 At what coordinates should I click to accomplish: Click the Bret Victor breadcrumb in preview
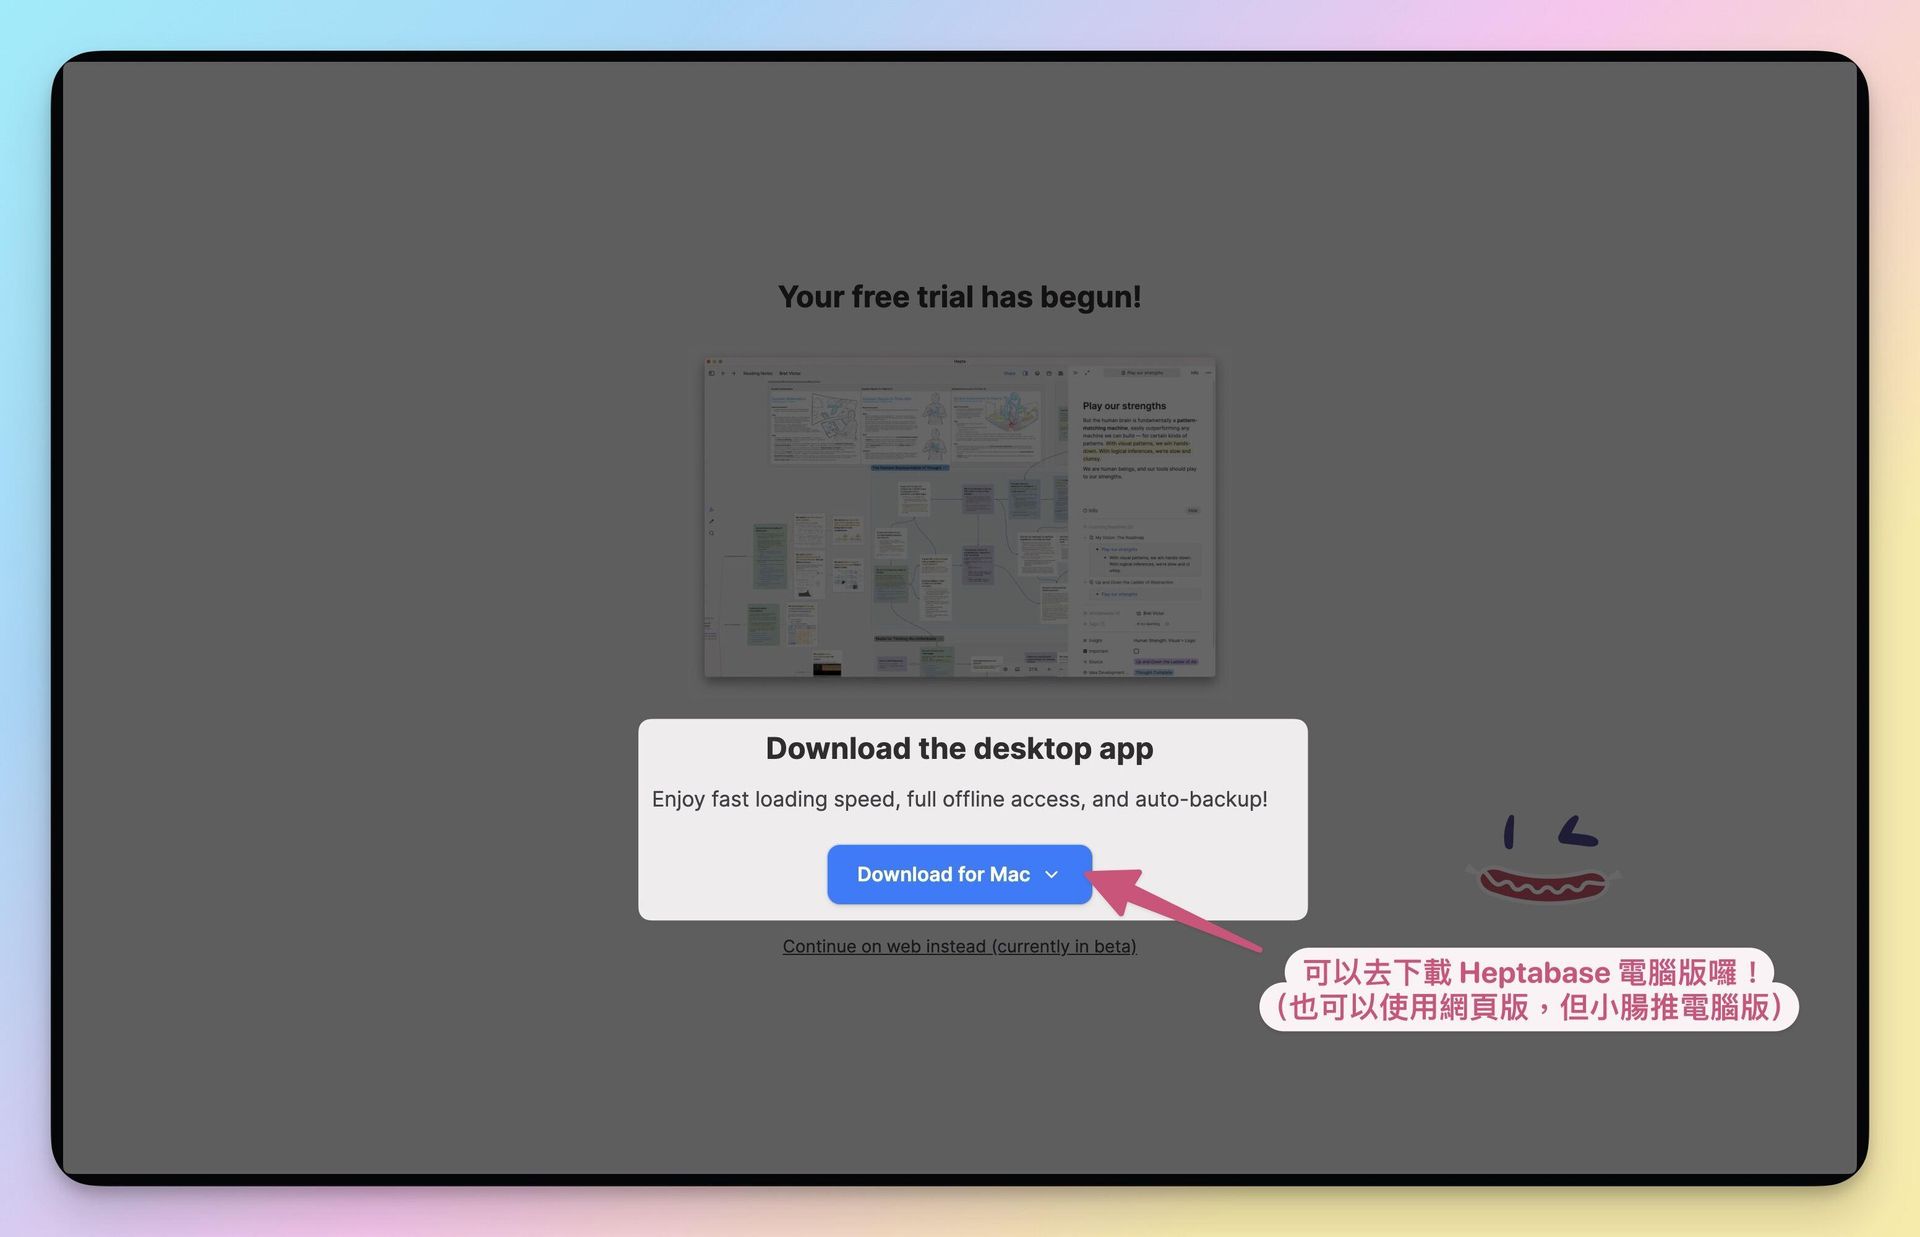(x=790, y=373)
